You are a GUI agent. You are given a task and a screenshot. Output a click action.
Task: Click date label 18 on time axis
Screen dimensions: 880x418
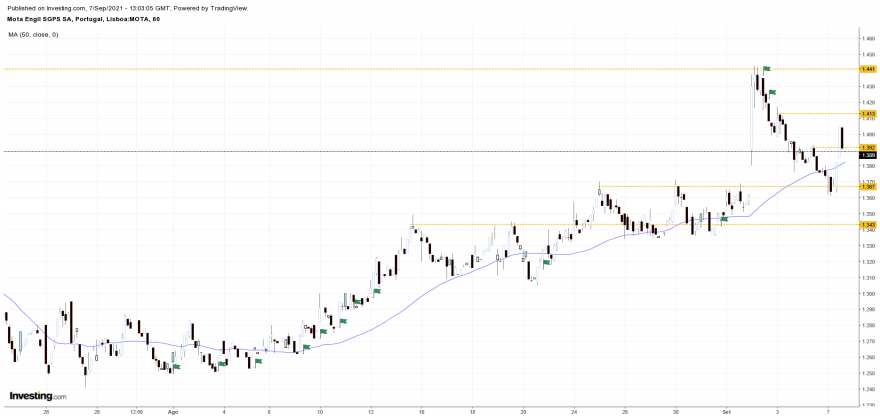473,411
